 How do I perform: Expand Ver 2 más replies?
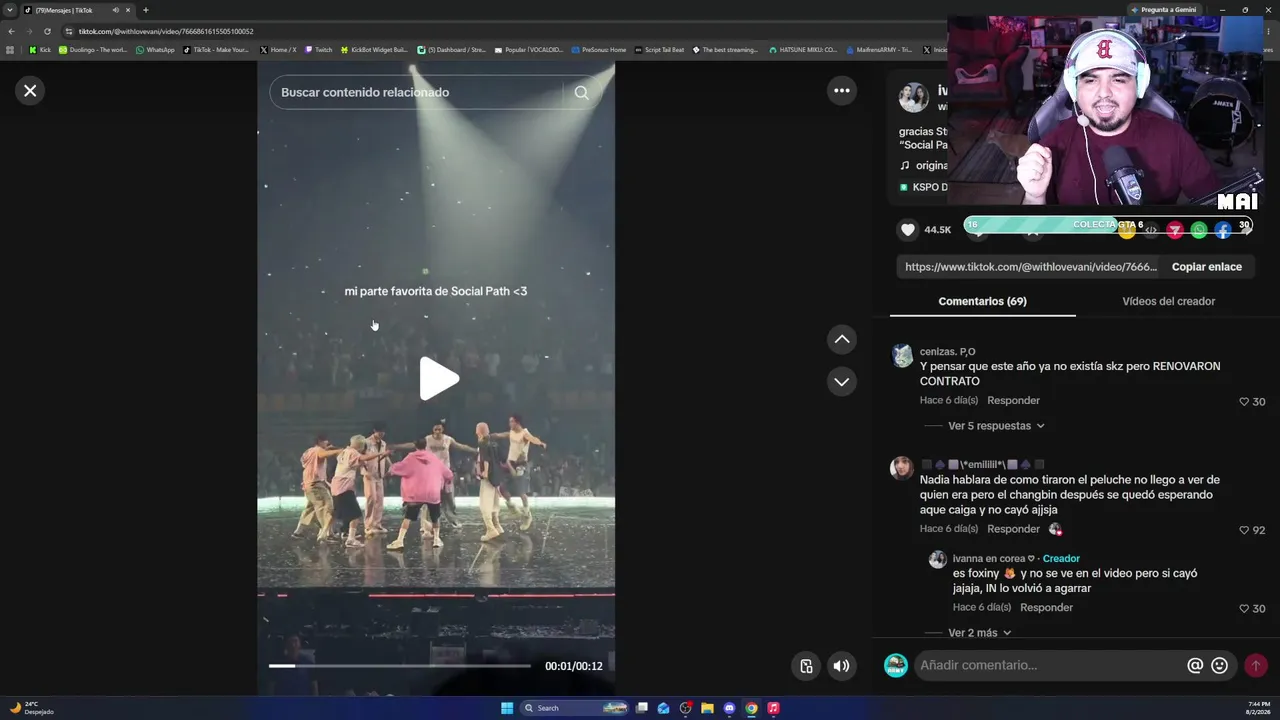click(980, 633)
